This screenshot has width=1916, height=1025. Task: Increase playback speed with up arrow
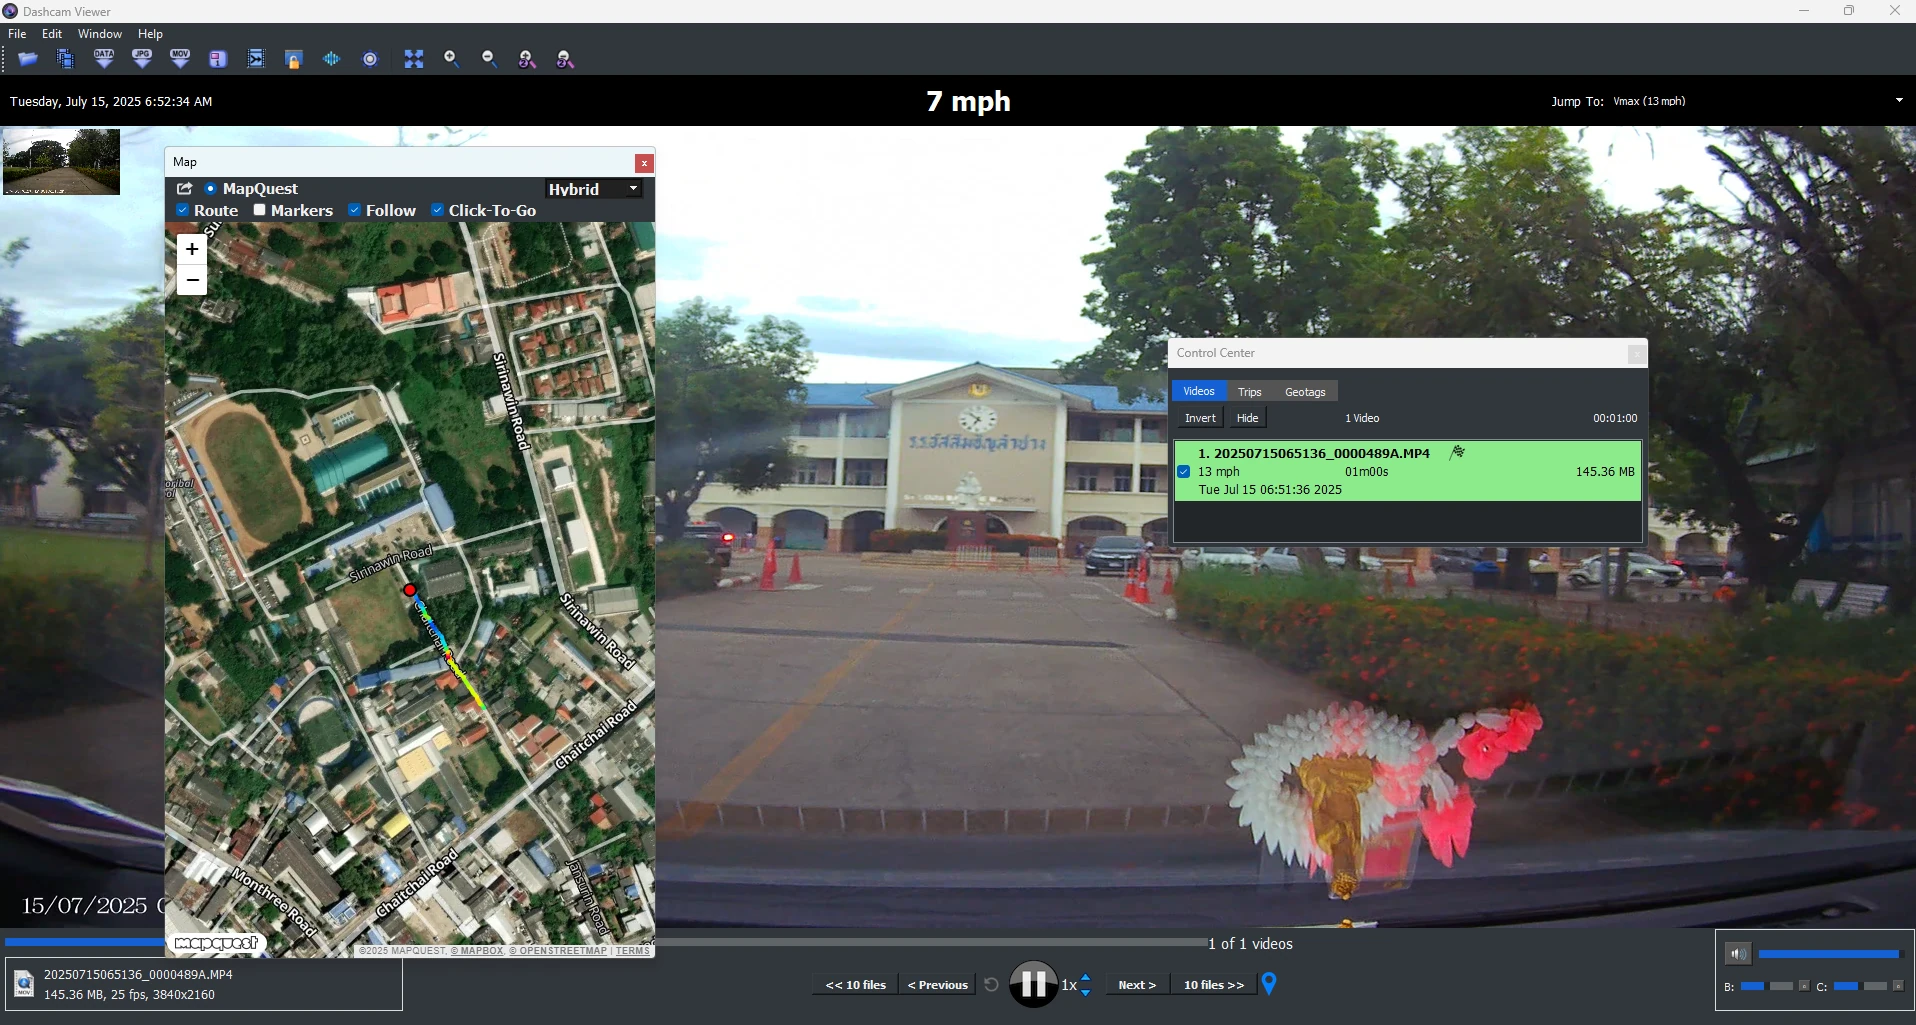1086,978
